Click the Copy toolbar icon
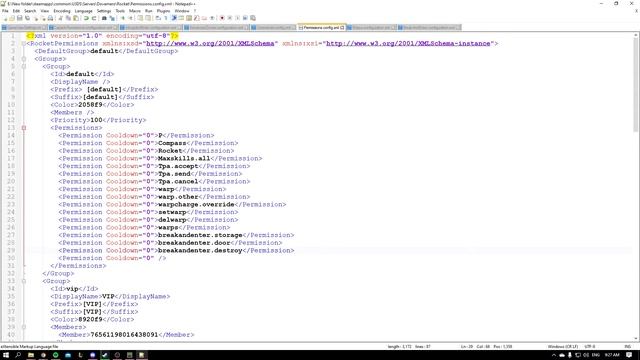Screen dimensions: 640x360 68,18
